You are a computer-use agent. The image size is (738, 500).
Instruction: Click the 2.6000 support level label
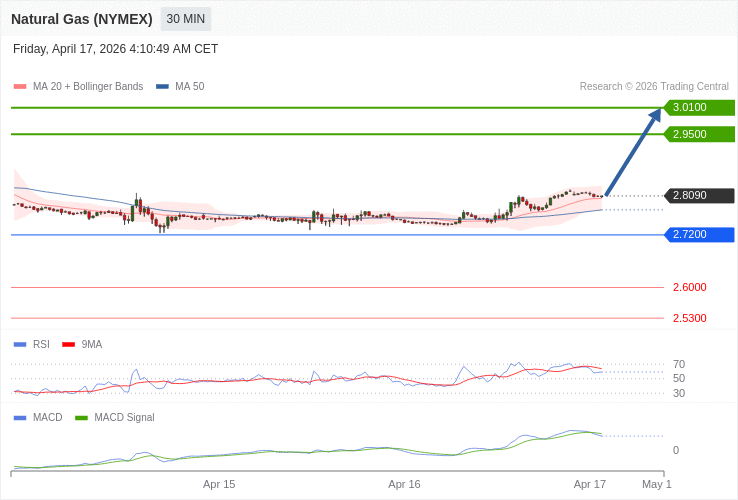[x=689, y=287]
